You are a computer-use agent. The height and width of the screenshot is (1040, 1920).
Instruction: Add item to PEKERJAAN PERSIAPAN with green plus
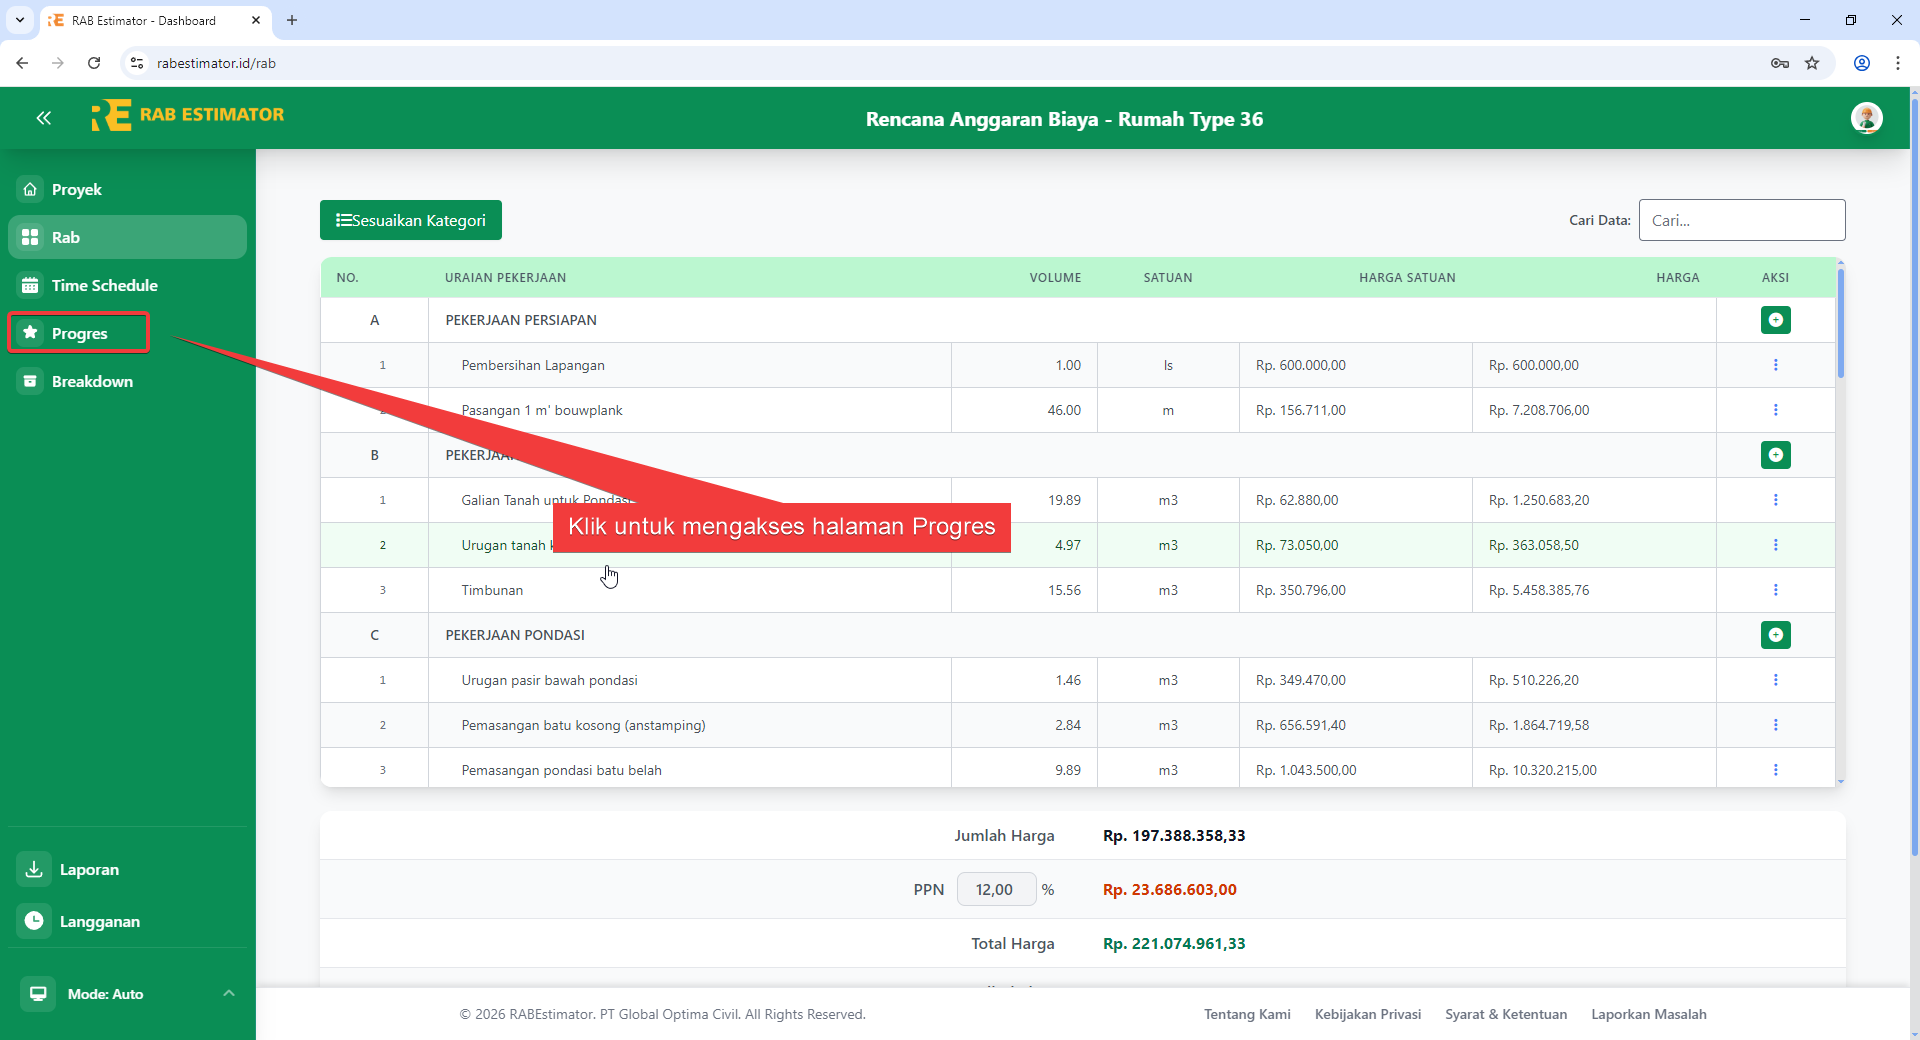(1776, 320)
